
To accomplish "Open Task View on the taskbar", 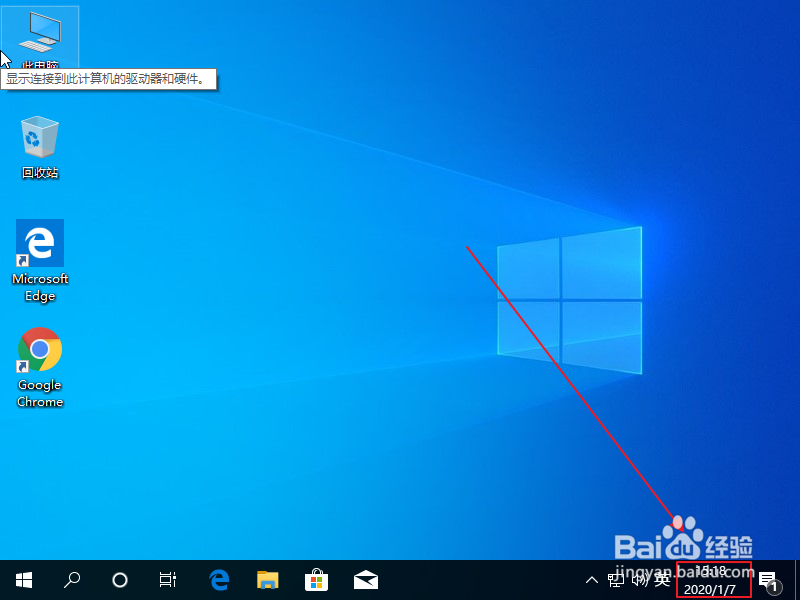I will [167, 580].
